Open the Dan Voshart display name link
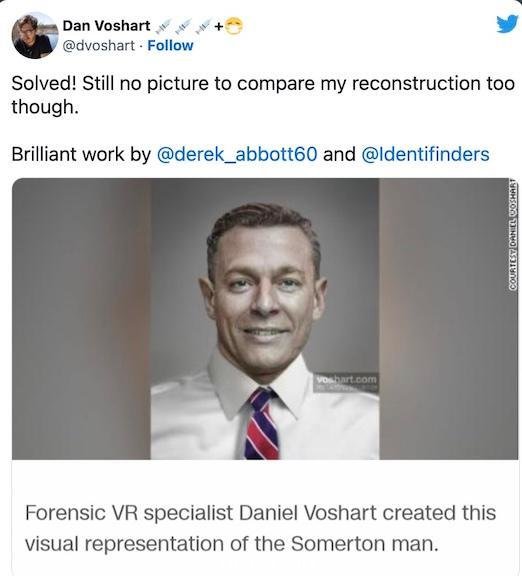This screenshot has height=576, width=522. [x=107, y=26]
